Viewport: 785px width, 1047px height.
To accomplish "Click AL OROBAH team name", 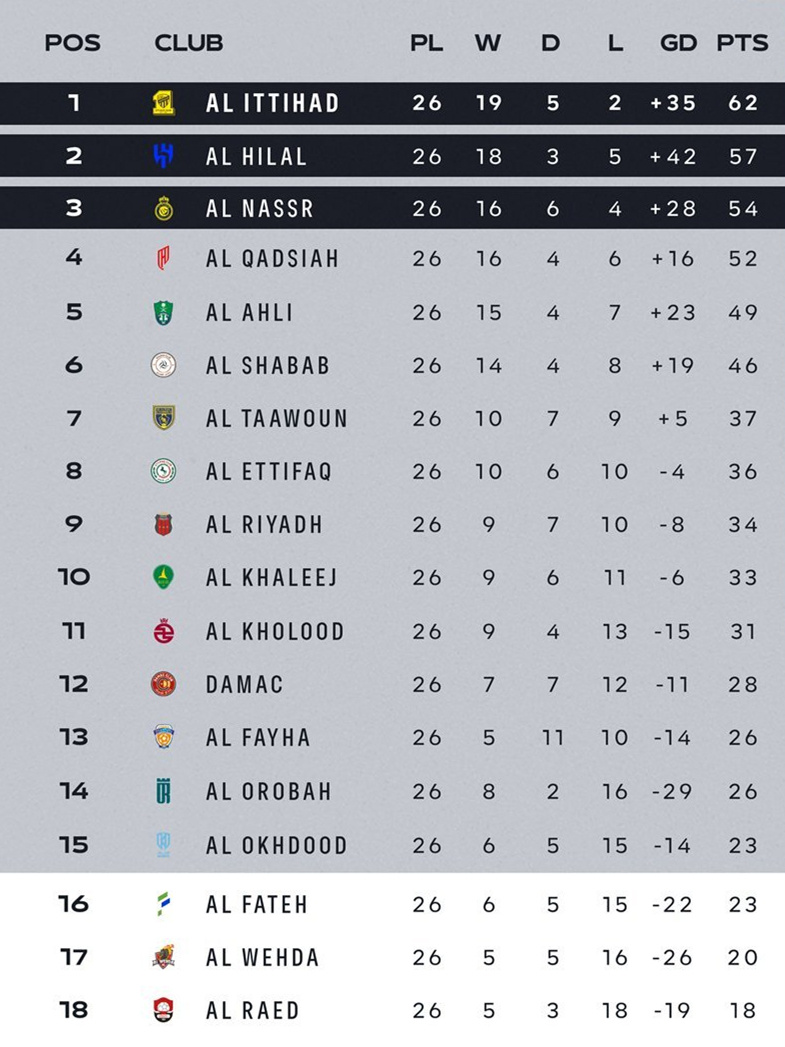I will click(268, 791).
